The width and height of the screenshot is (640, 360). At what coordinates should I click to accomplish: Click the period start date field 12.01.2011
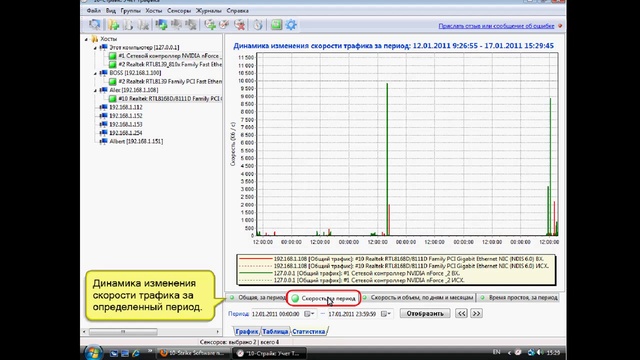point(277,314)
